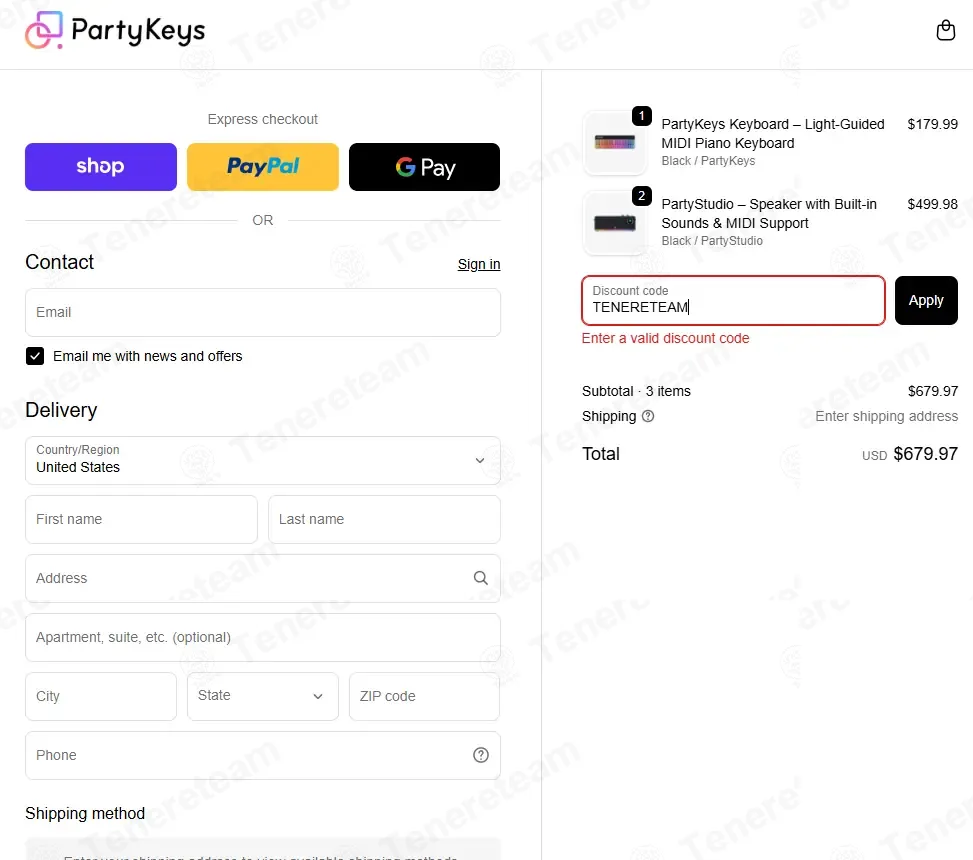Click the Apartment, suite field

point(262,637)
